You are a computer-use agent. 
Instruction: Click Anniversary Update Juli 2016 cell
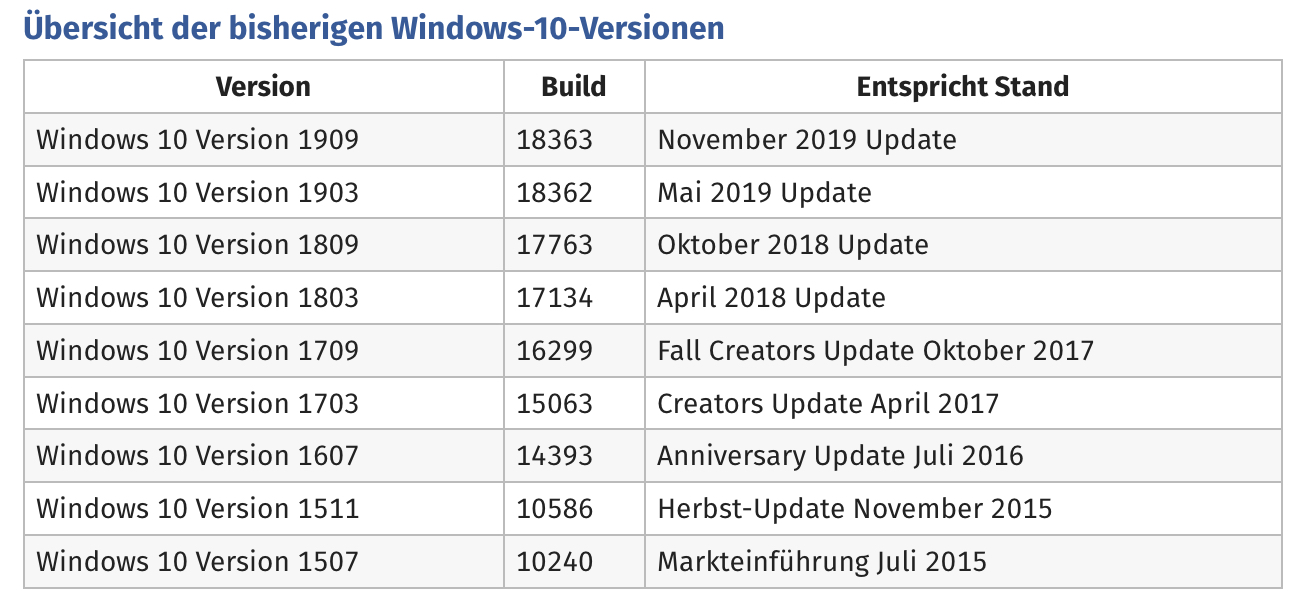coord(963,456)
